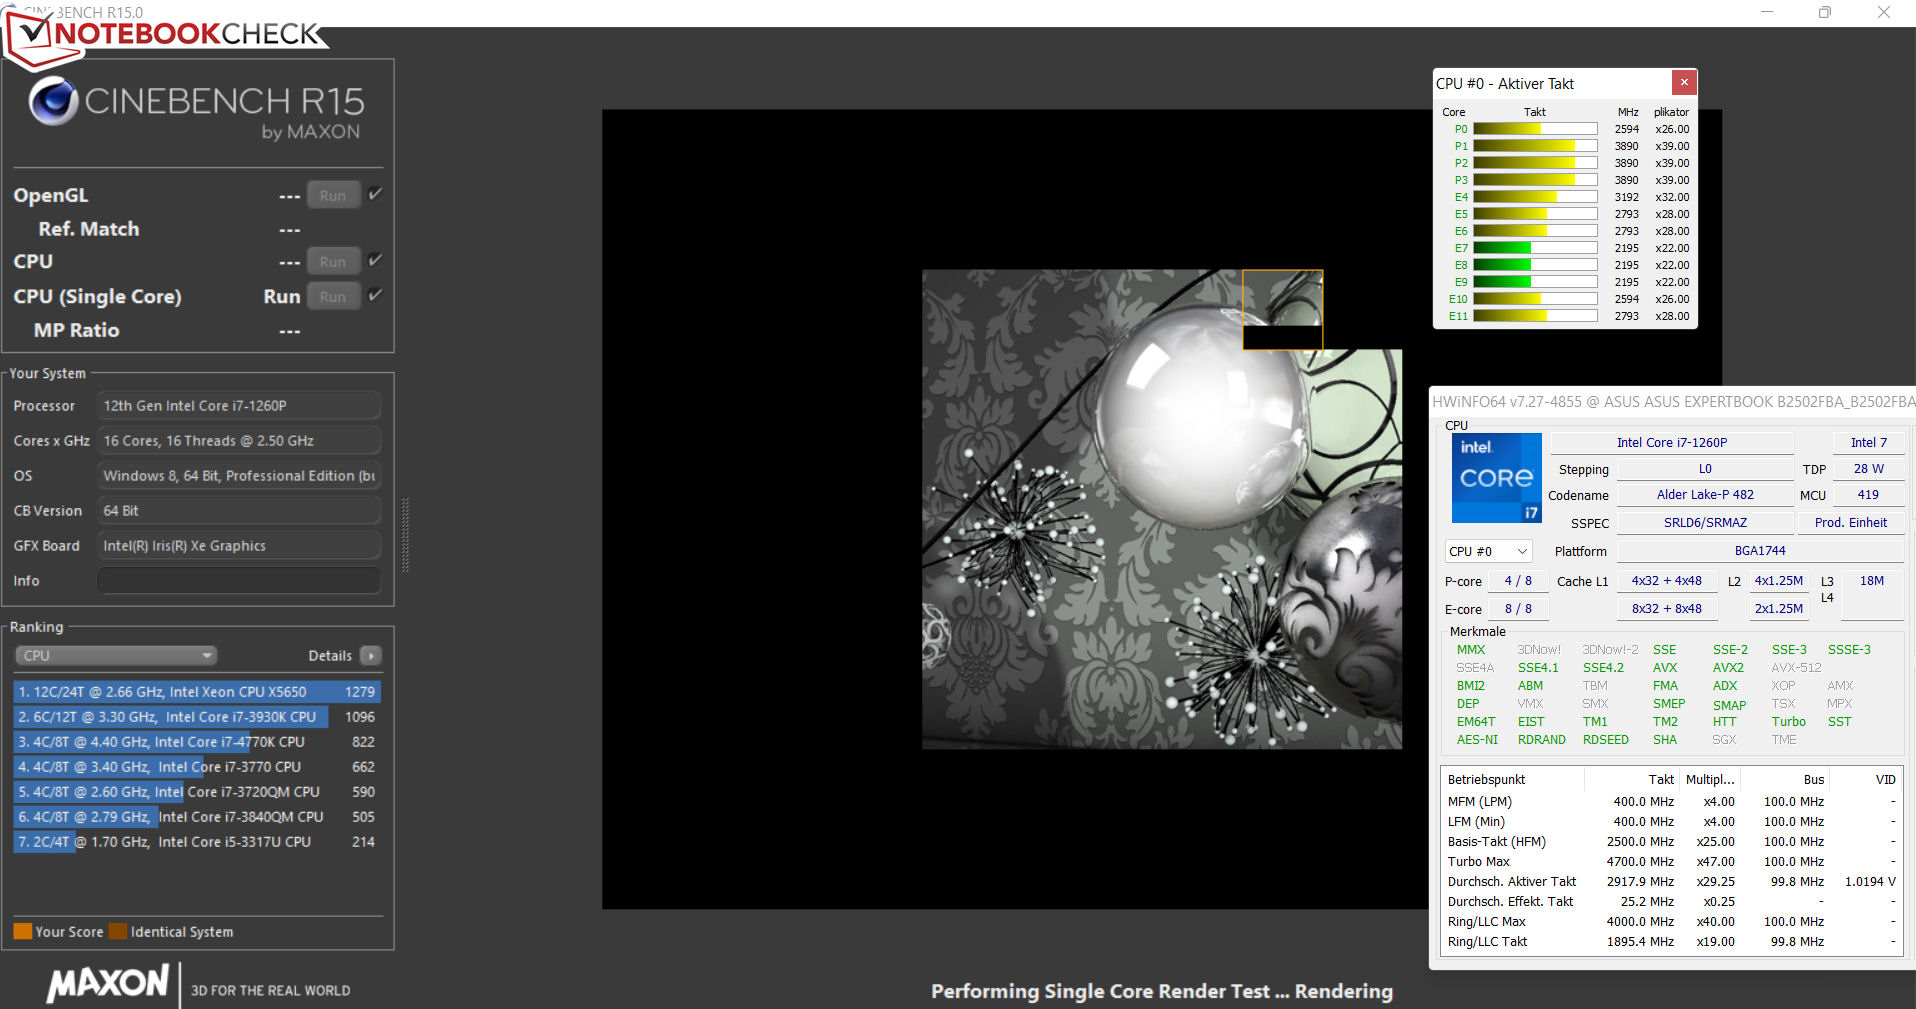
Task: Toggle the OpenGL test checkbox
Action: [x=375, y=194]
